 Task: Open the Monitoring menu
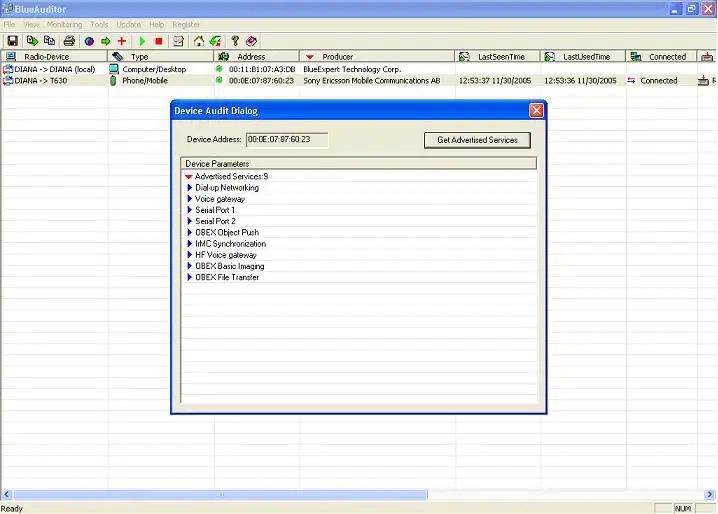[x=65, y=24]
